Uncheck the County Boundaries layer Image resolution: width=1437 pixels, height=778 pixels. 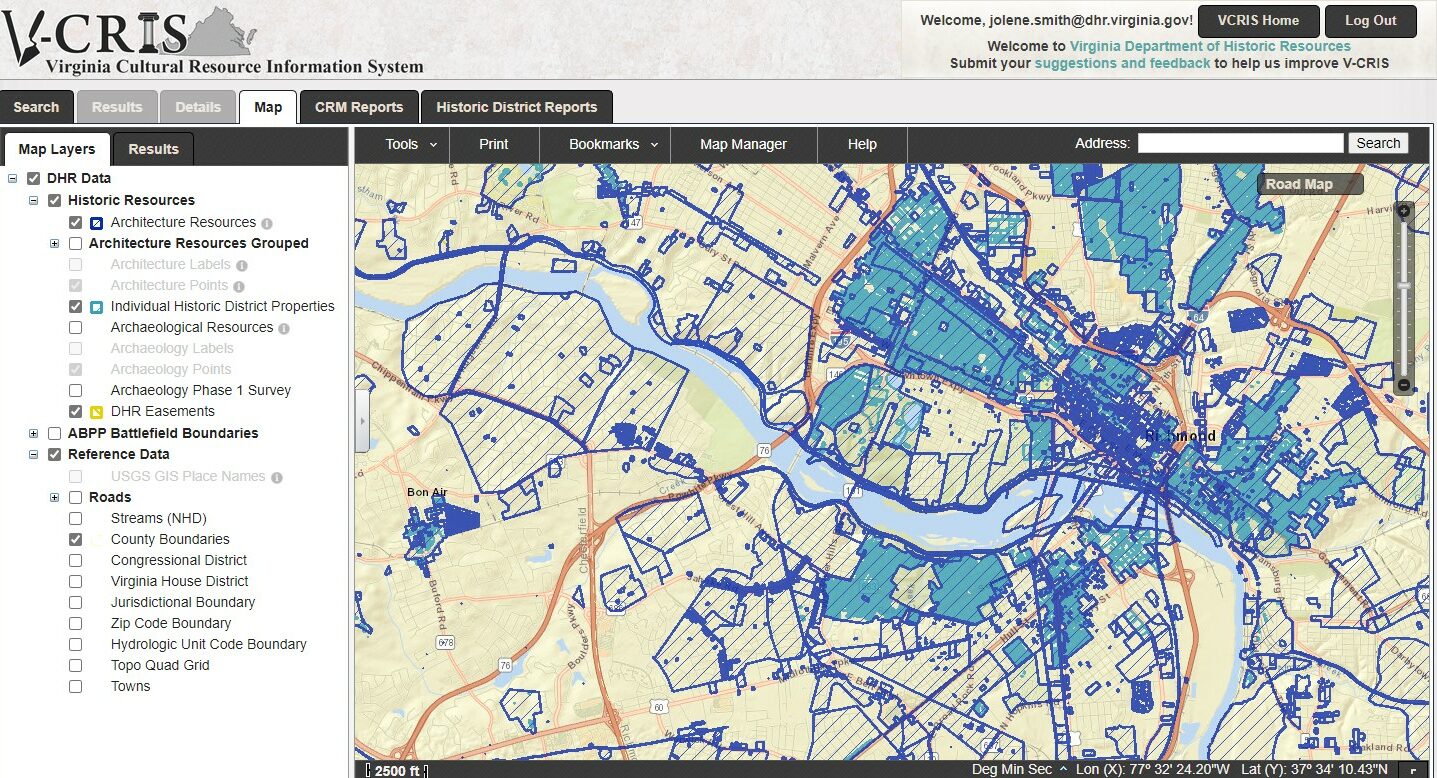(x=76, y=539)
